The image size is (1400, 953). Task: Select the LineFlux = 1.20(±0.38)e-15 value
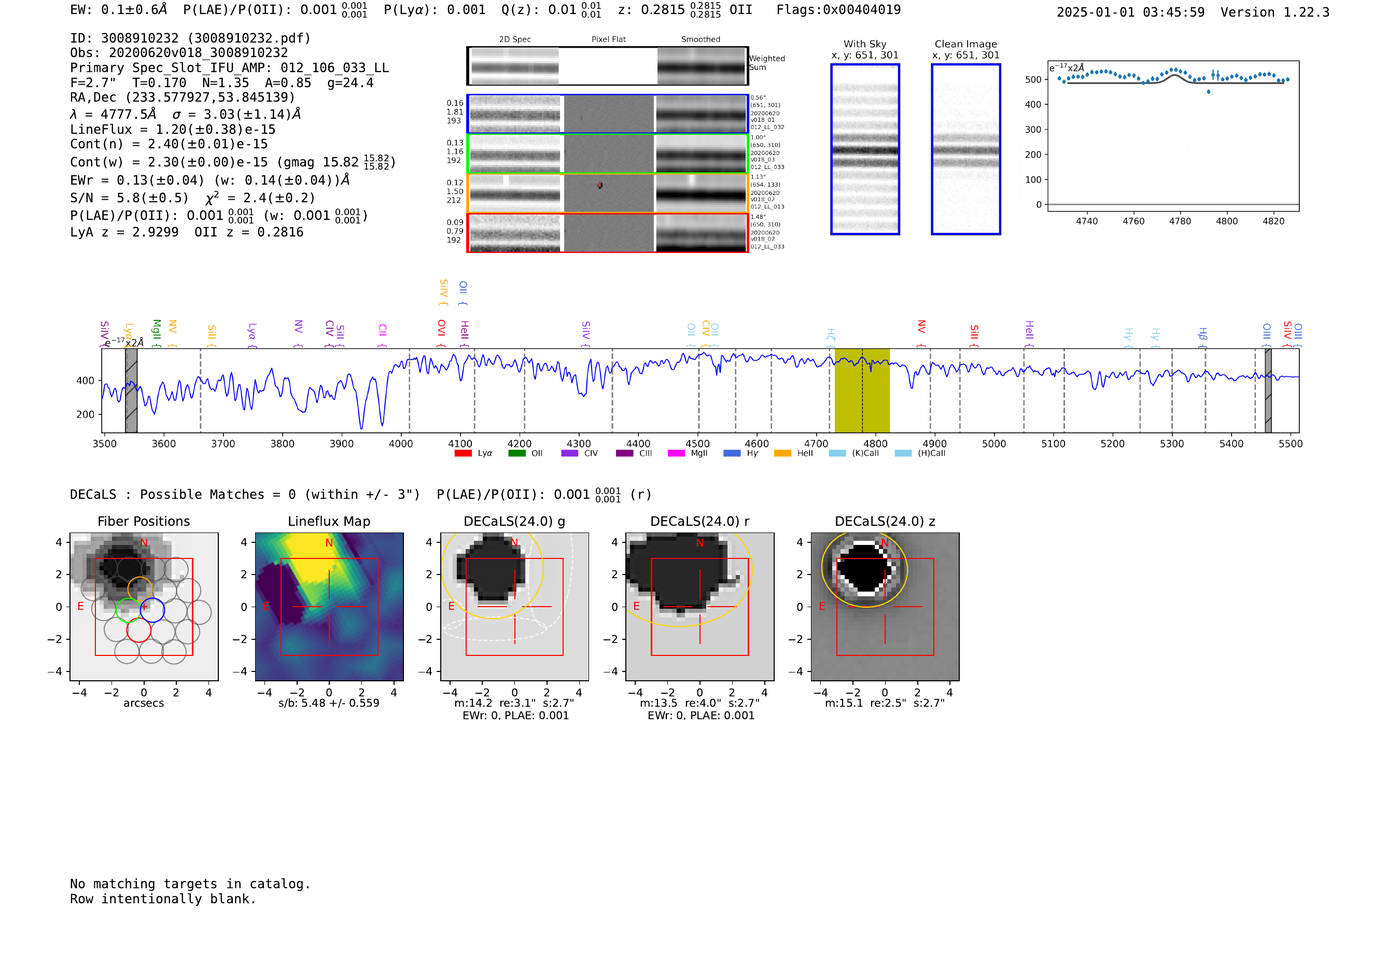point(173,129)
